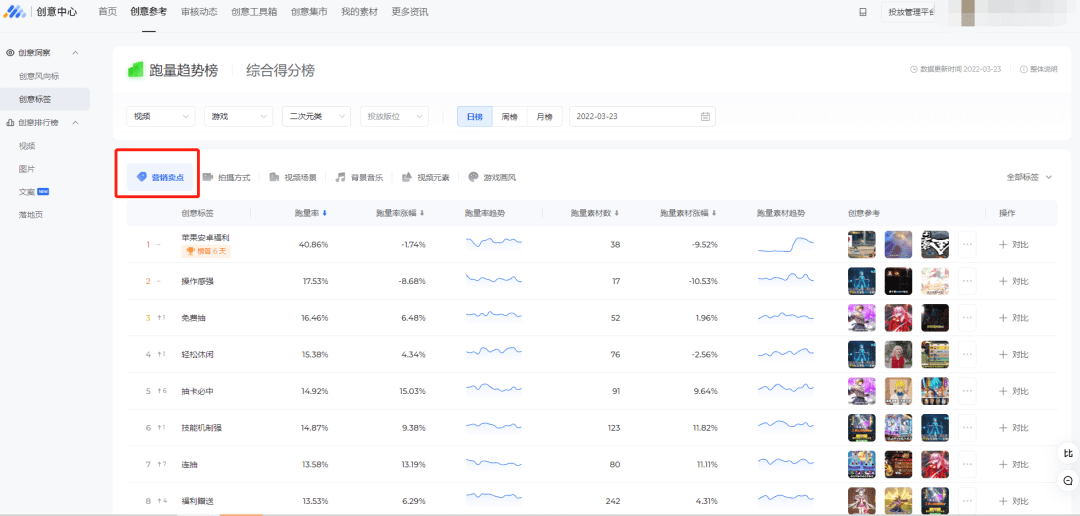Open more references for 连抽 row
This screenshot has width=1080, height=516.
(967, 464)
